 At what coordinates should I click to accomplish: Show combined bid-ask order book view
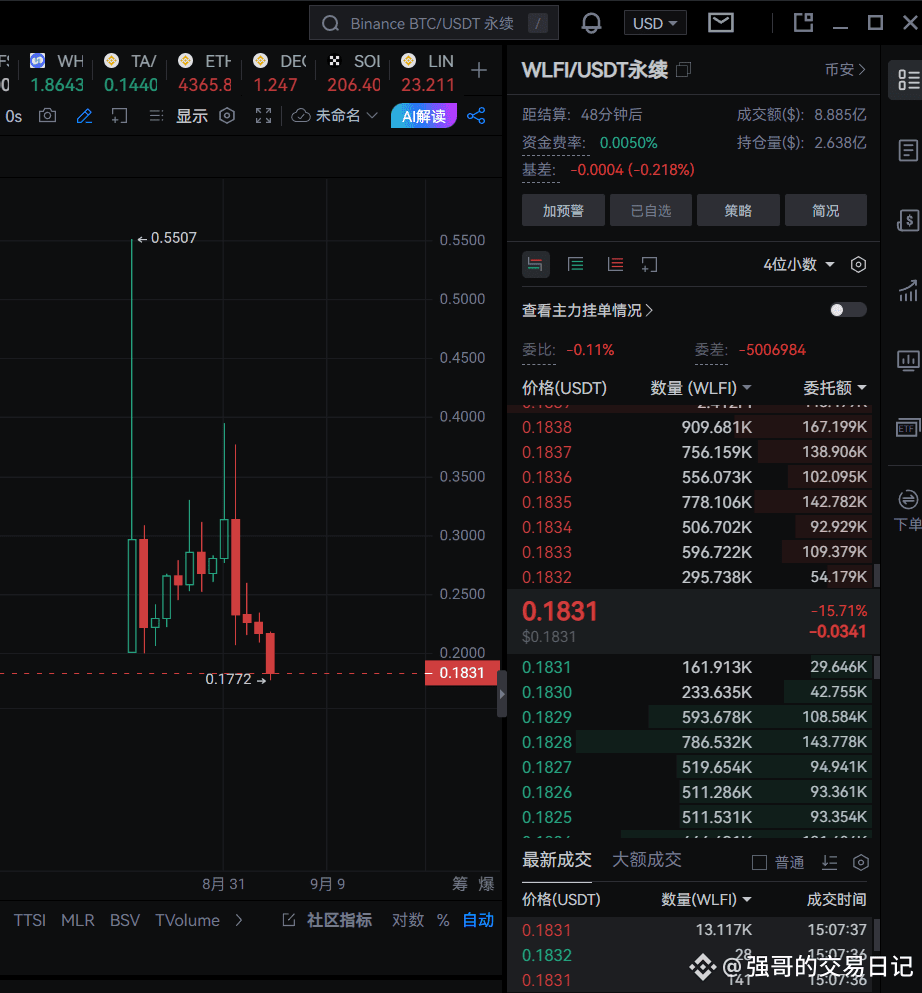click(536, 265)
